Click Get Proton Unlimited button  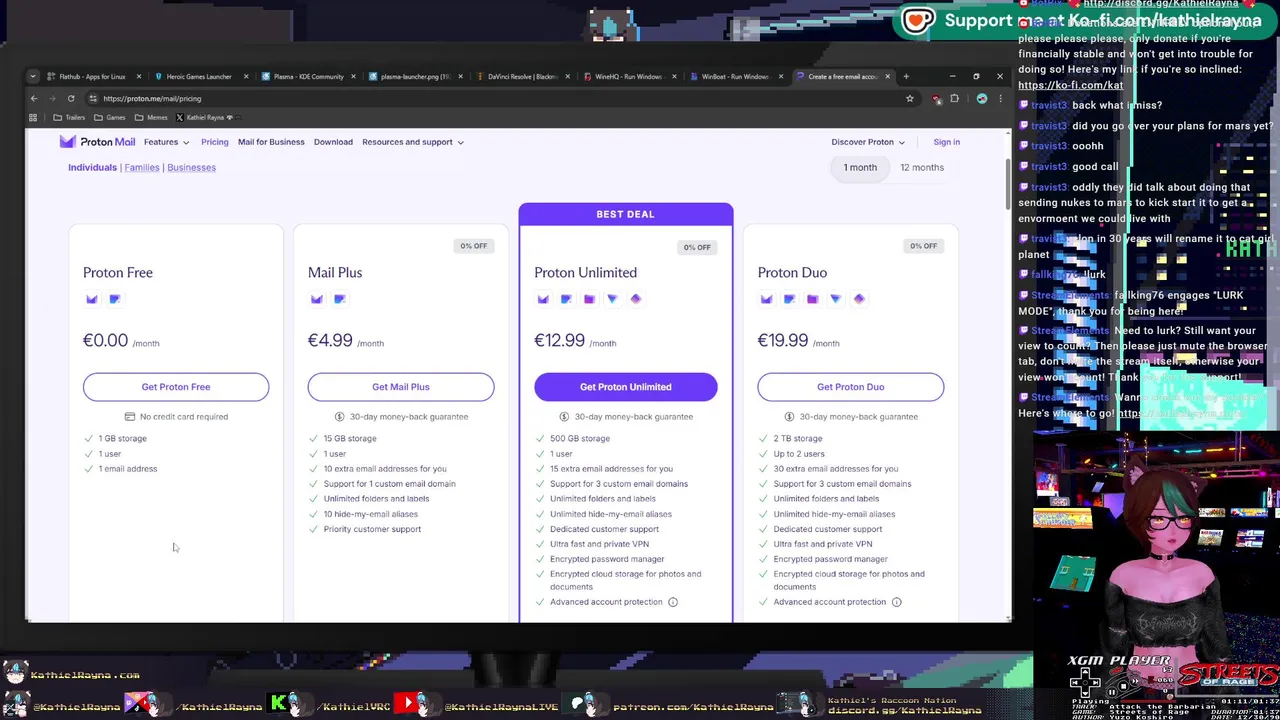(x=626, y=387)
